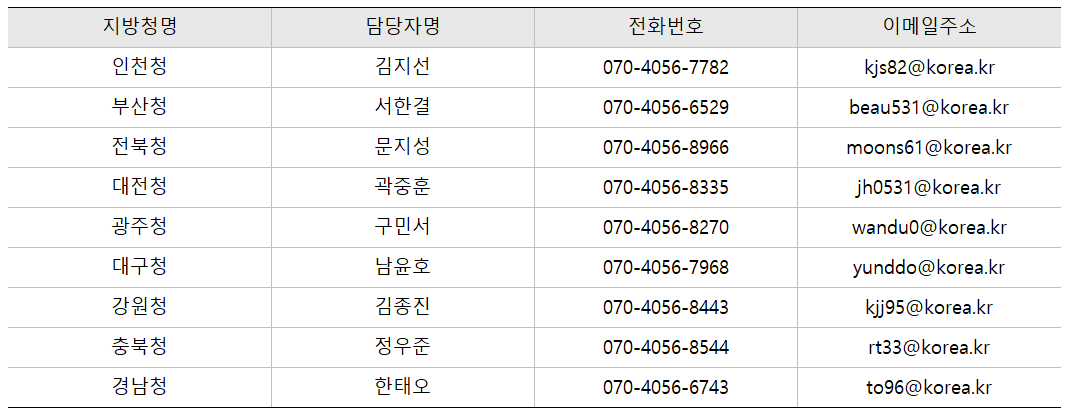Click the 지방청명 column header
This screenshot has width=1069, height=415.
139,27
